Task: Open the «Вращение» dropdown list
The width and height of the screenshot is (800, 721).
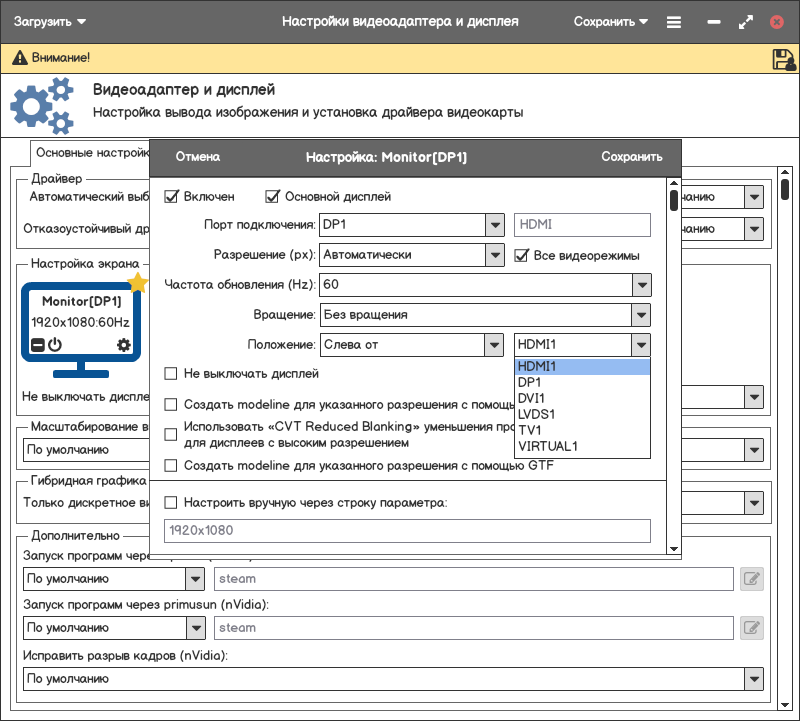Action: pos(641,315)
